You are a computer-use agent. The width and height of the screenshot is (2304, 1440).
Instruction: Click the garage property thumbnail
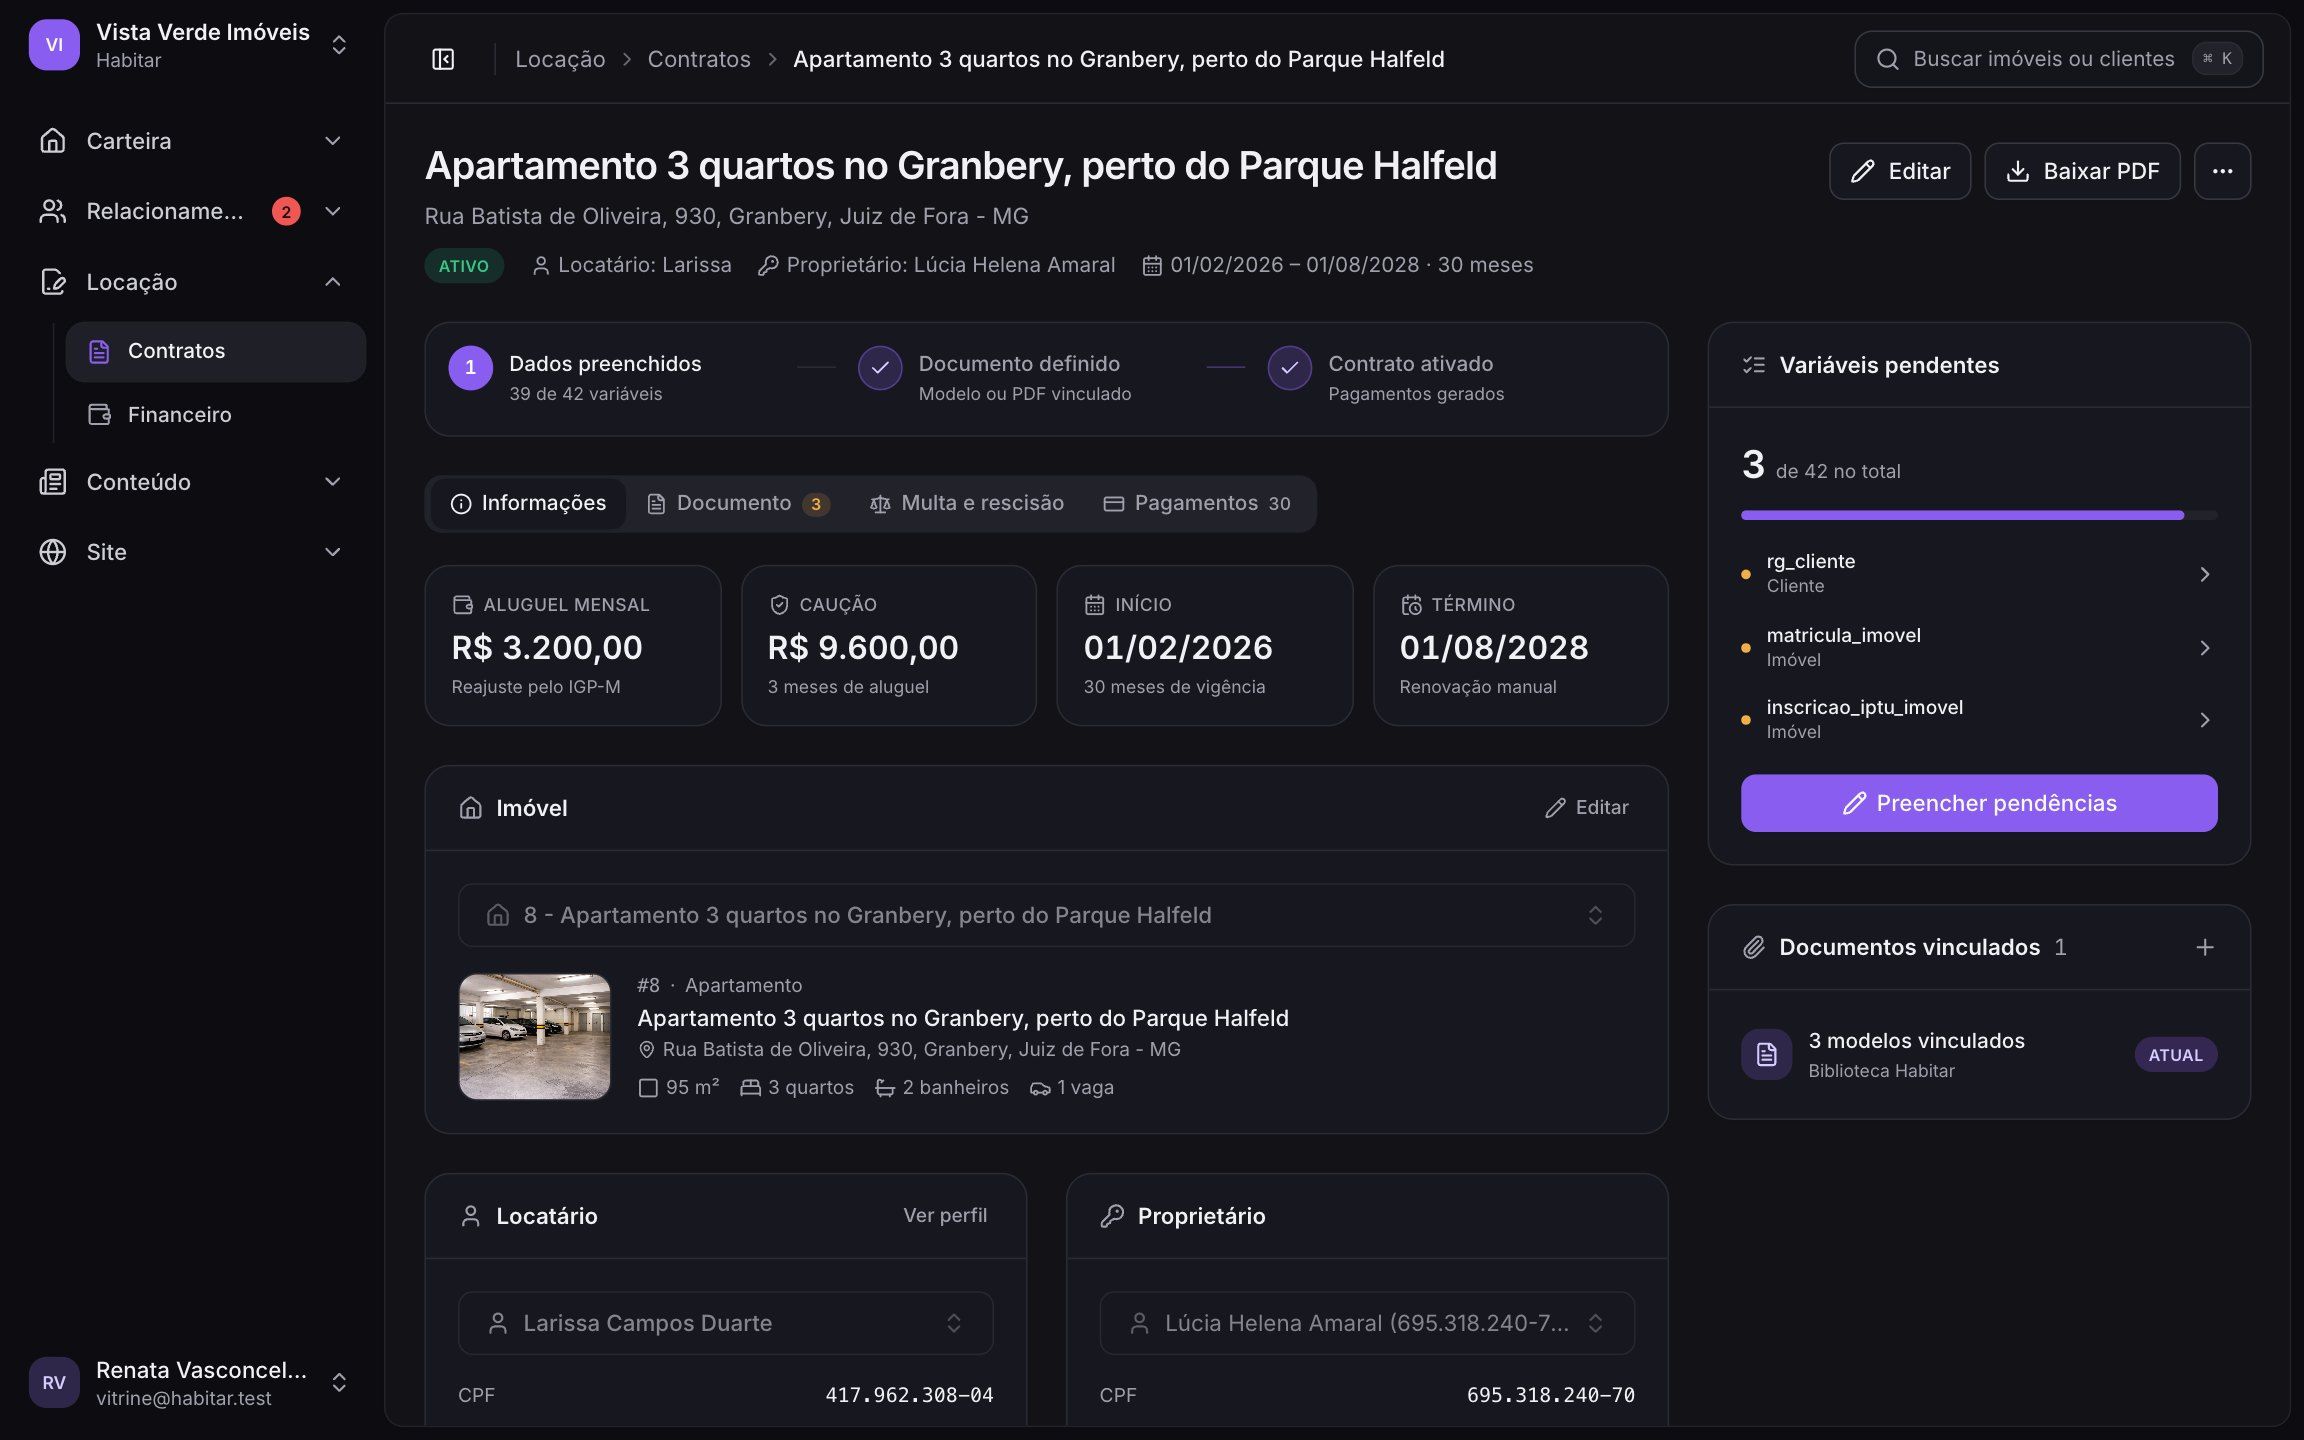(535, 1037)
